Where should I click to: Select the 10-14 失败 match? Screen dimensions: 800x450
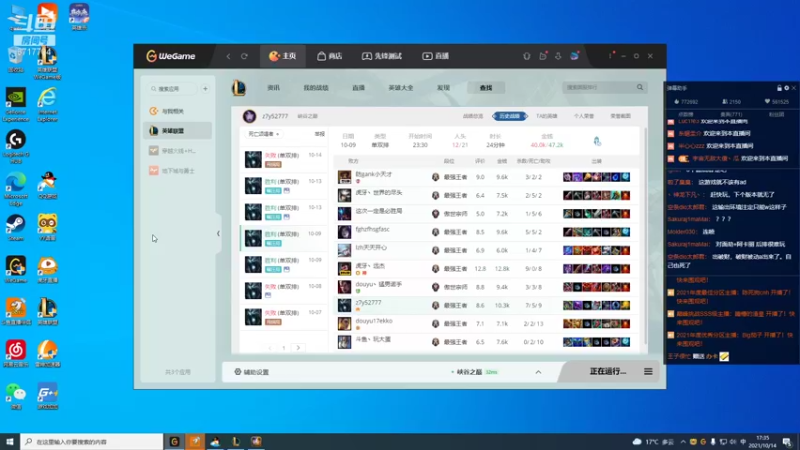click(284, 159)
